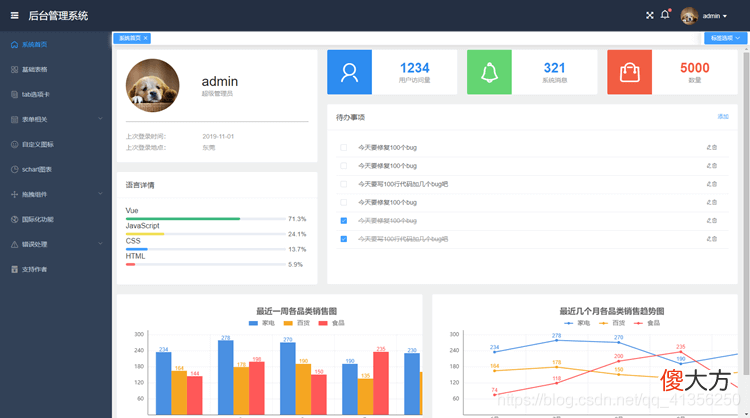Screen dimensions: 750x418
Task: Toggle 家电 legend in the weekly bar chart
Action: (262, 323)
